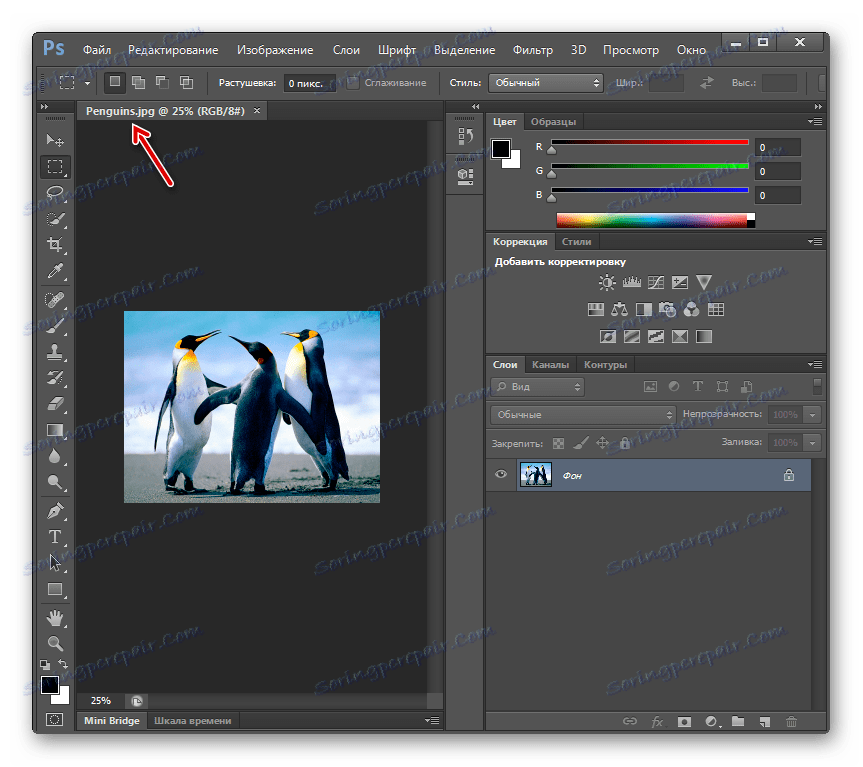This screenshot has height=767, width=863.
Task: Select the Rectangular Marquee tool in toolbox
Action: (x=54, y=167)
